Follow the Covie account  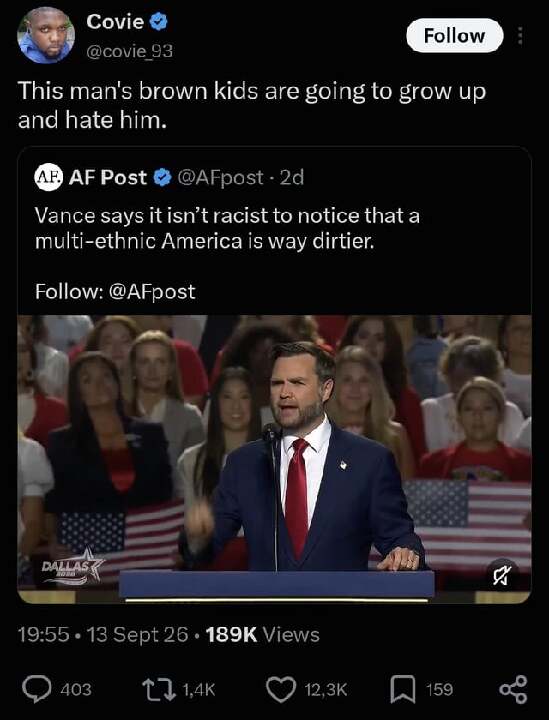point(454,35)
